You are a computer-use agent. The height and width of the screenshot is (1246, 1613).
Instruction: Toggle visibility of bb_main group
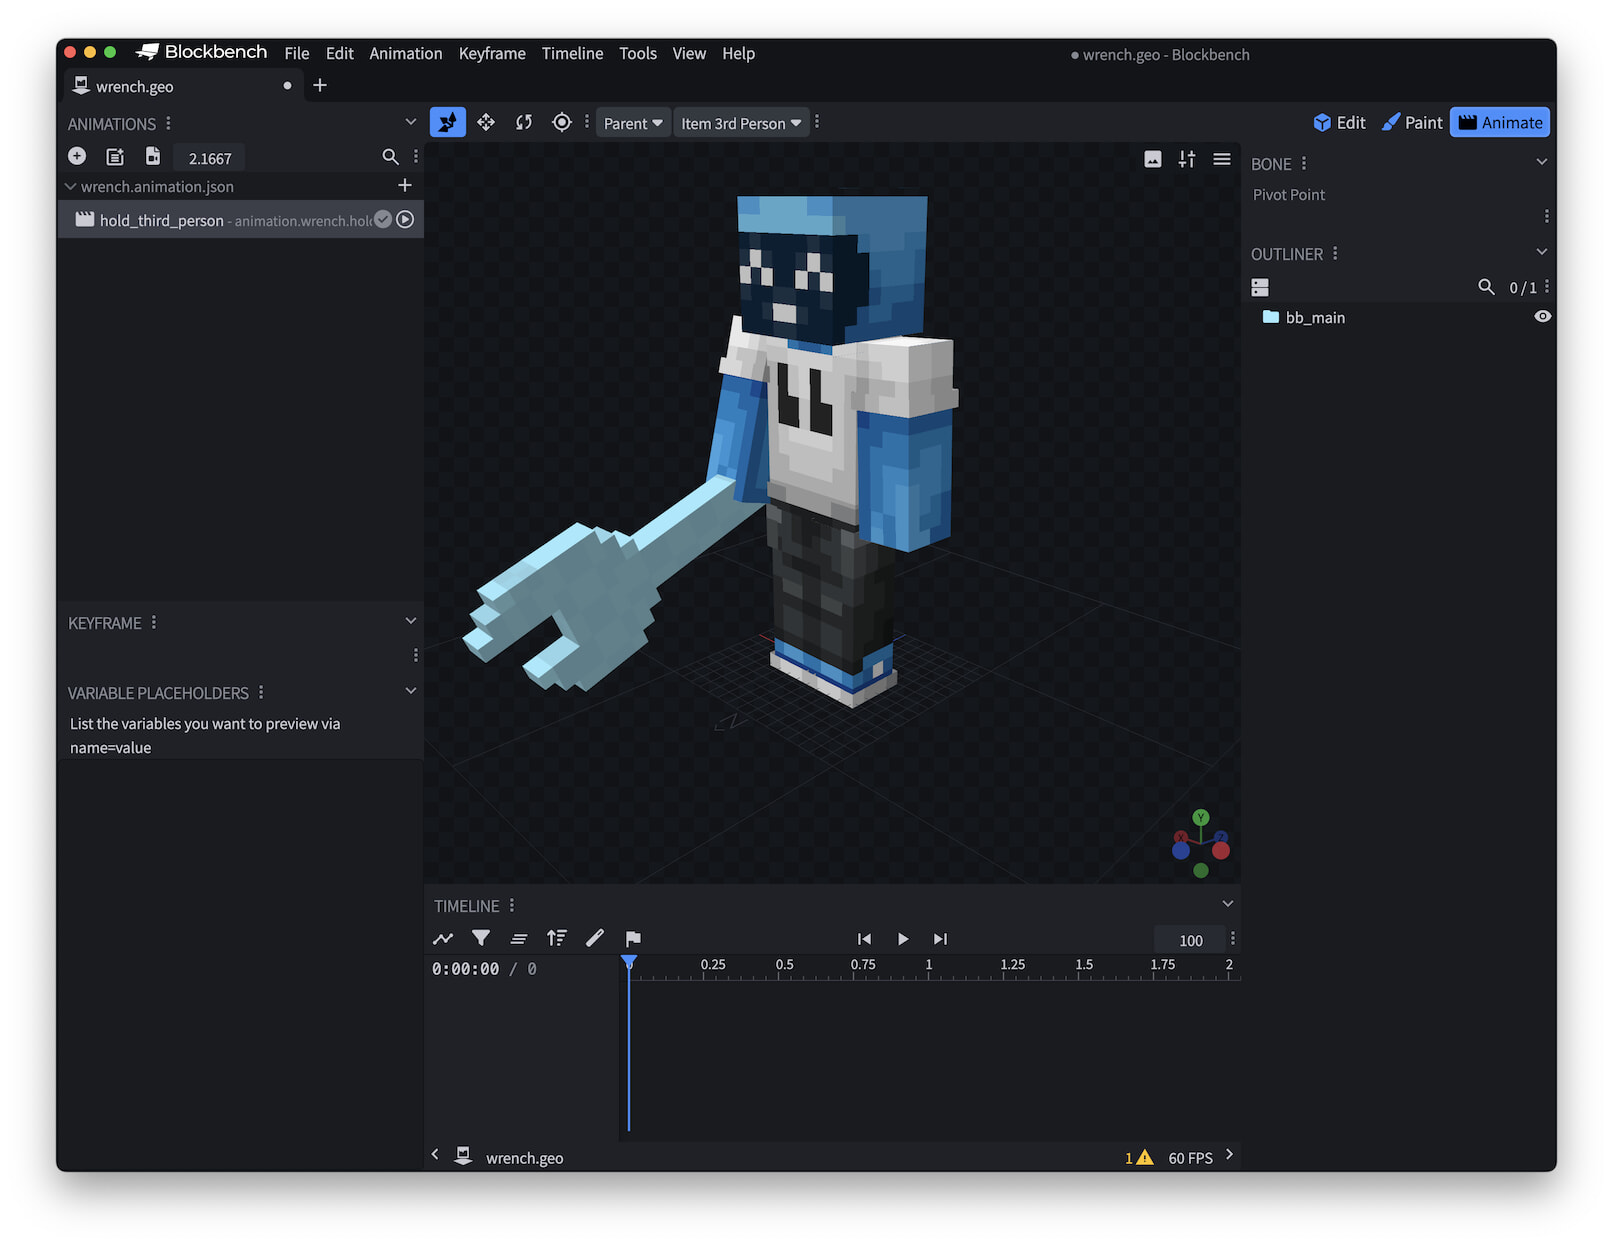click(1543, 316)
